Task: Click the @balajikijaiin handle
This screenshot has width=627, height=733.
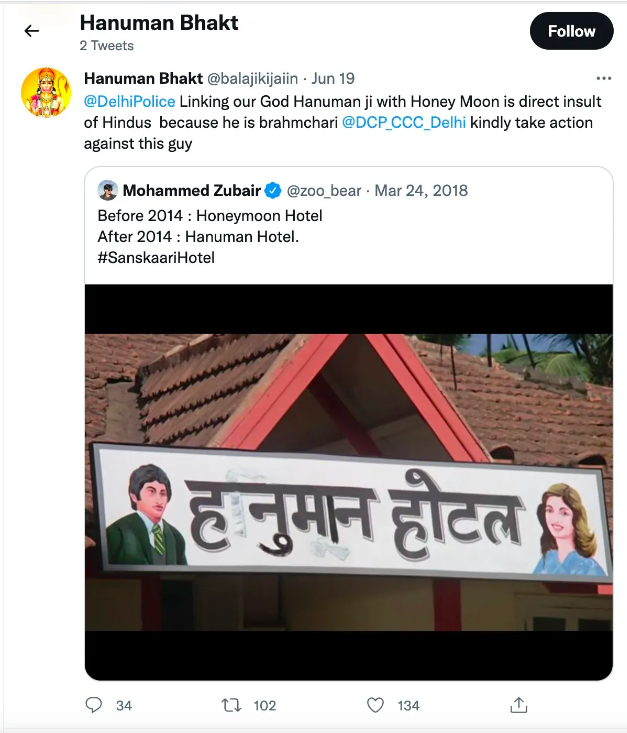Action: pos(252,78)
